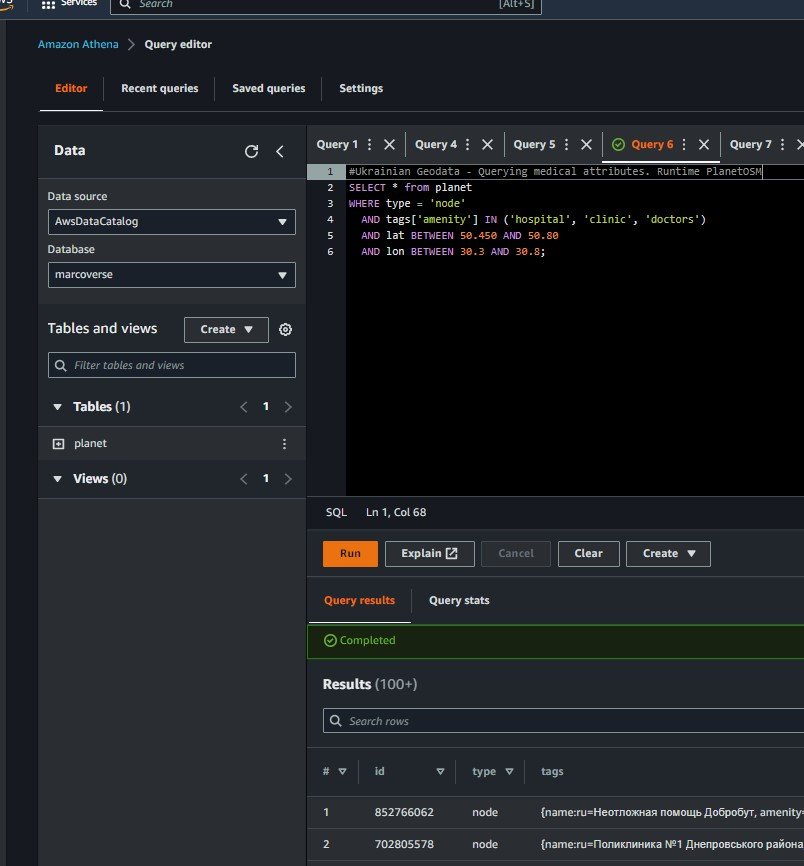Refresh the Data panel
The width and height of the screenshot is (804, 866).
coord(251,151)
